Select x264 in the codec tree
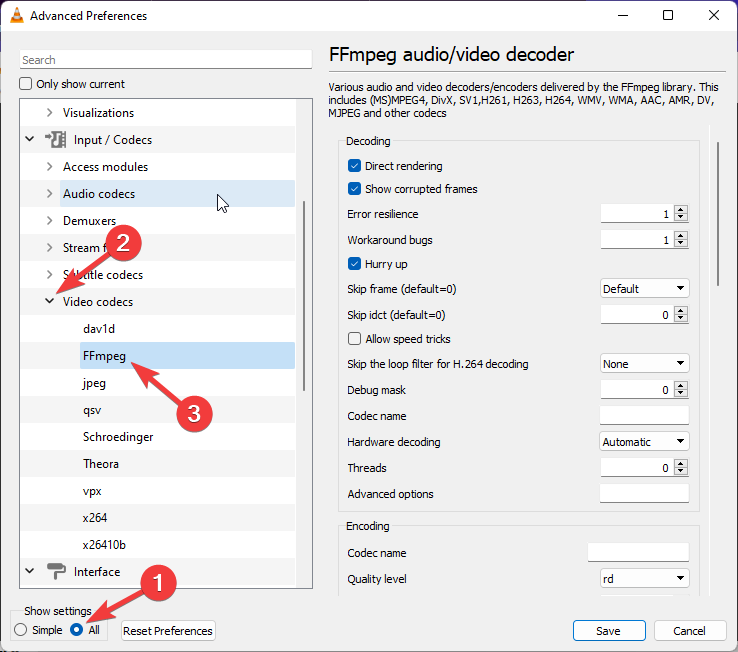Viewport: 738px width, 652px height. click(95, 518)
